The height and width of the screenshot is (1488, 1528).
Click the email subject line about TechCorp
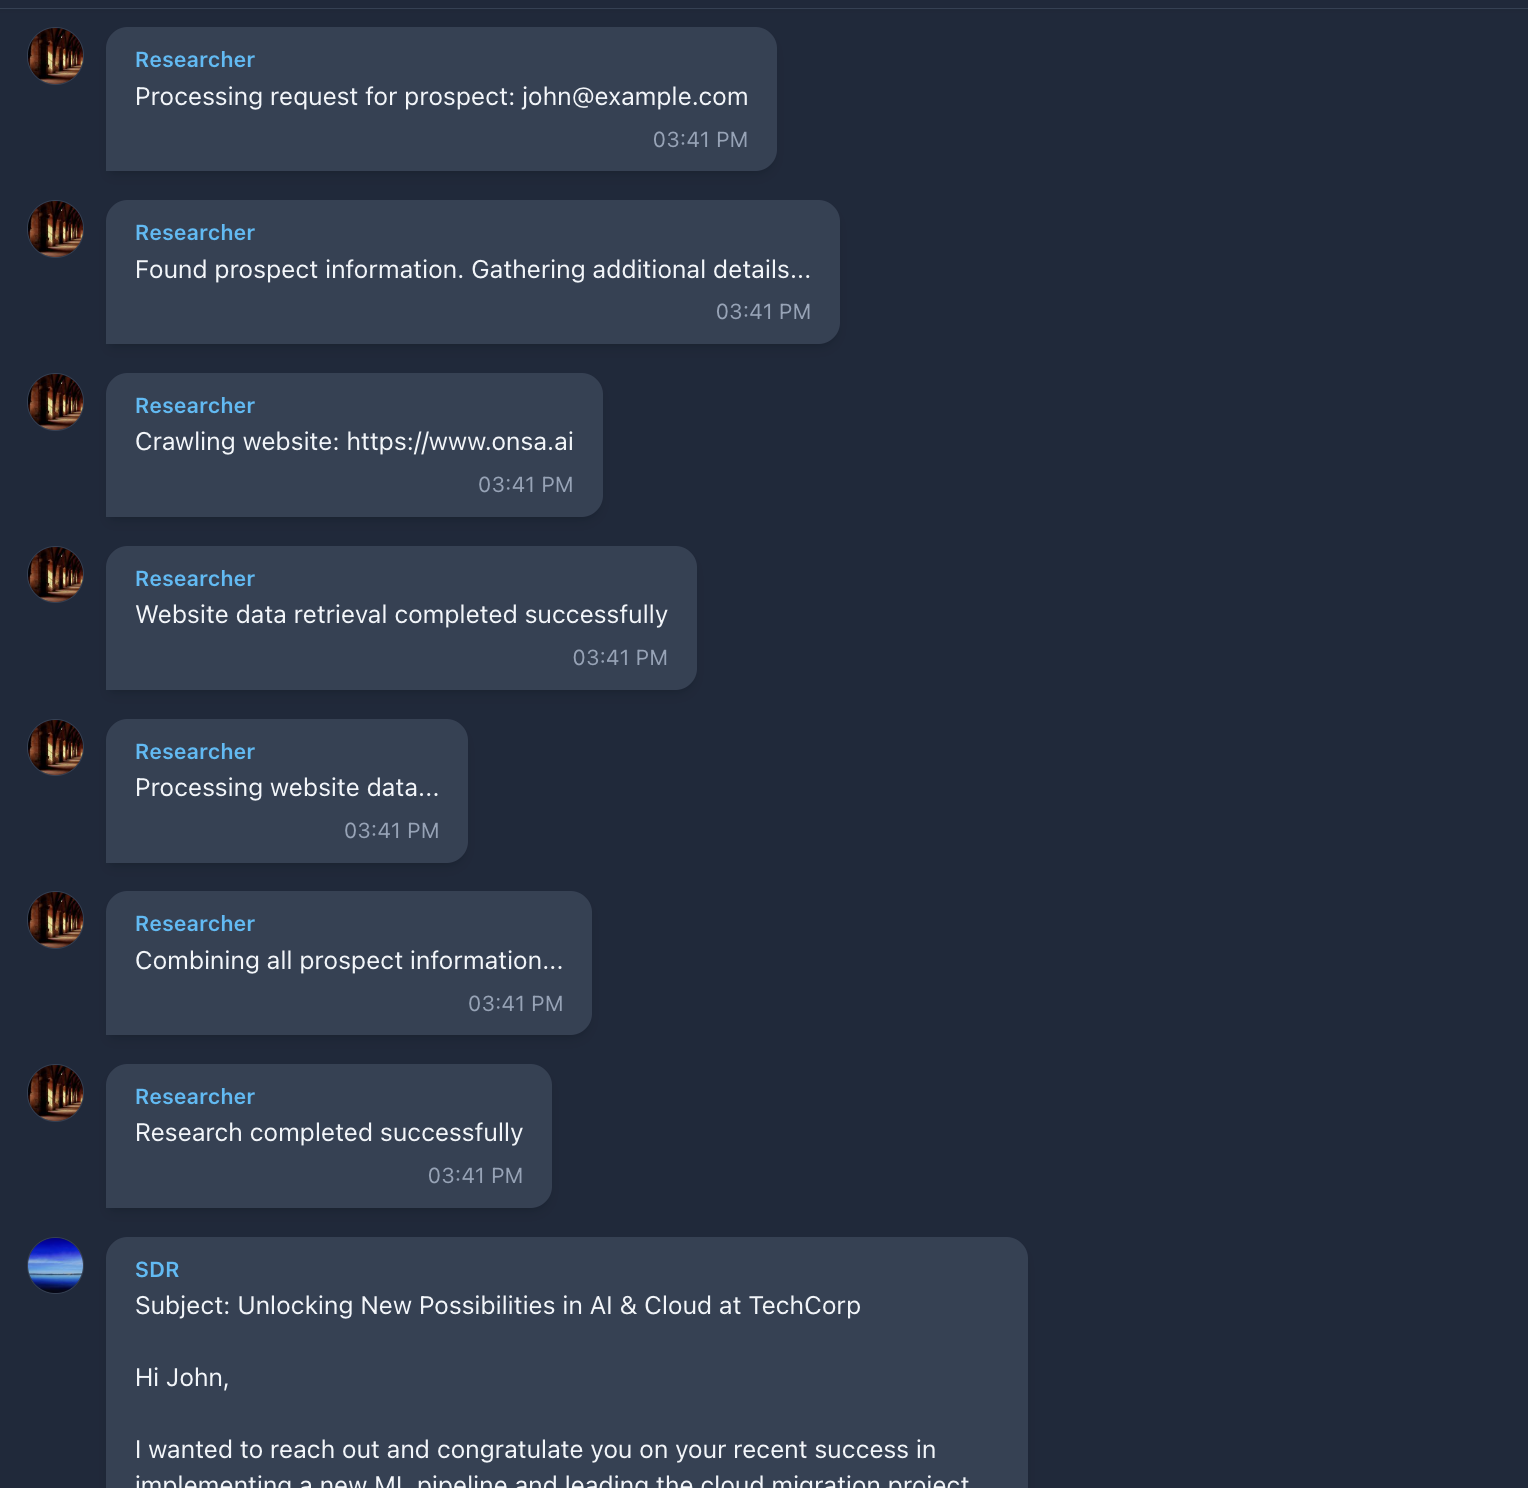pyautogui.click(x=498, y=1306)
